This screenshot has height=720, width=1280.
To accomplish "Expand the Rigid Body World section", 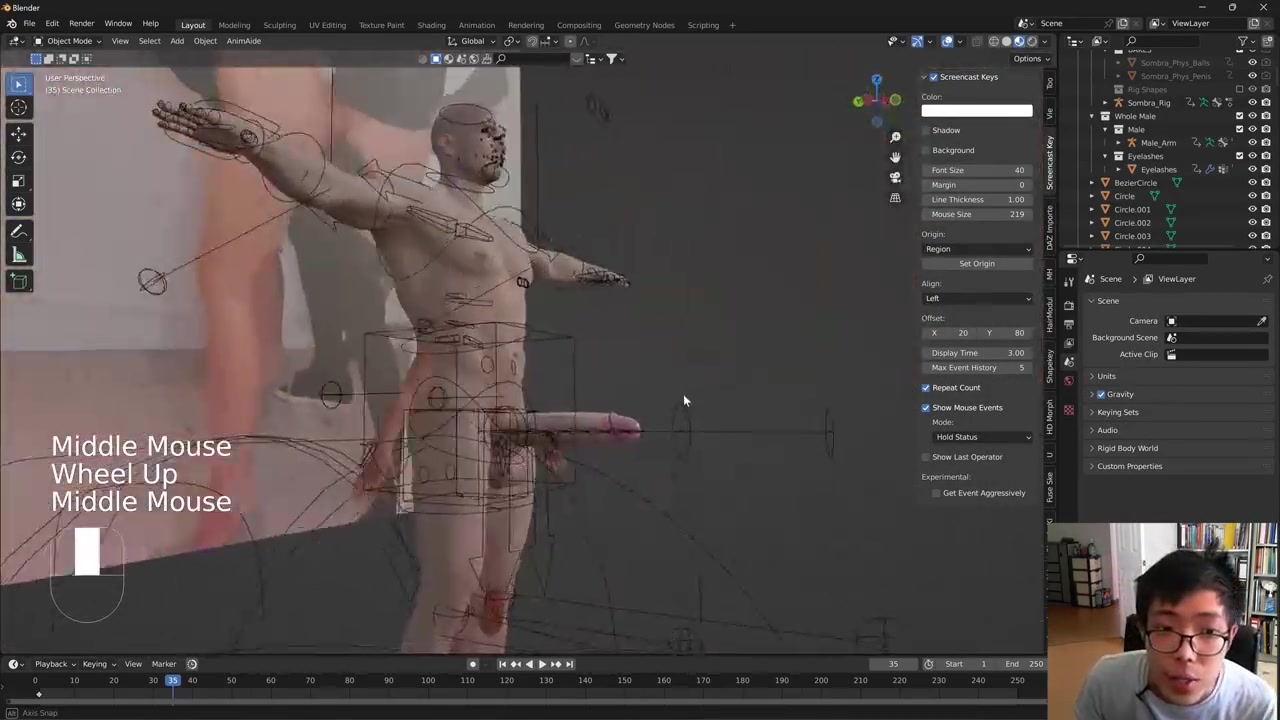I will (1127, 448).
